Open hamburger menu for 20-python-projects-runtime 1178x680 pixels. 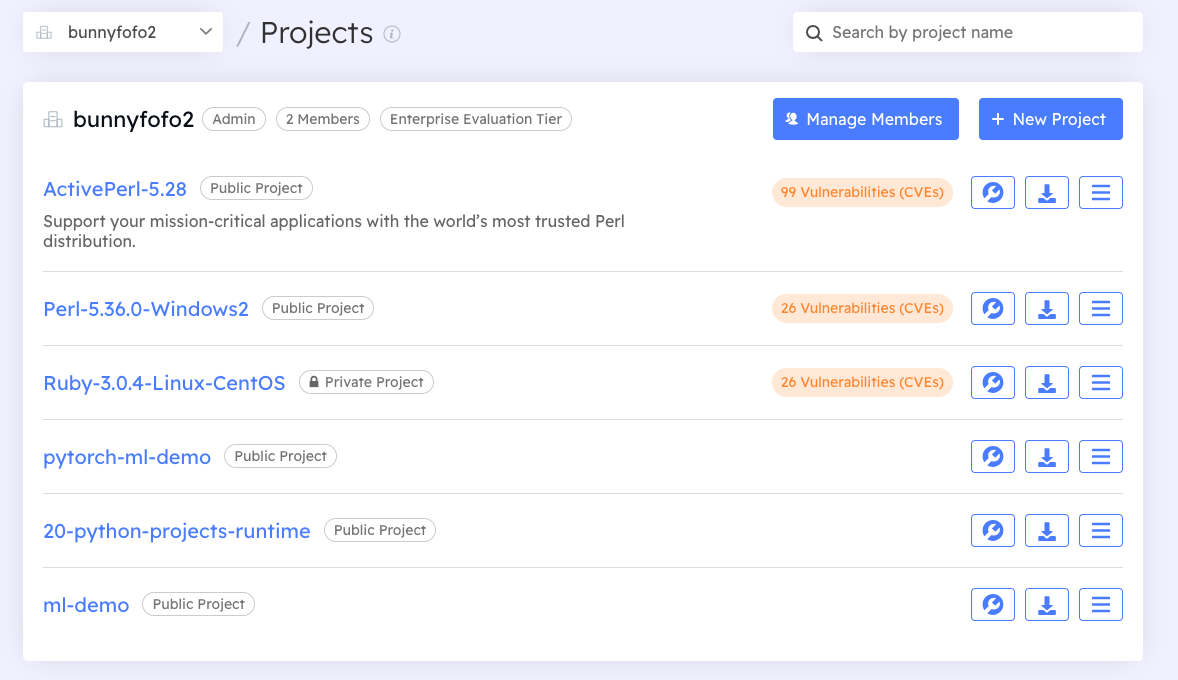pyautogui.click(x=1100, y=530)
